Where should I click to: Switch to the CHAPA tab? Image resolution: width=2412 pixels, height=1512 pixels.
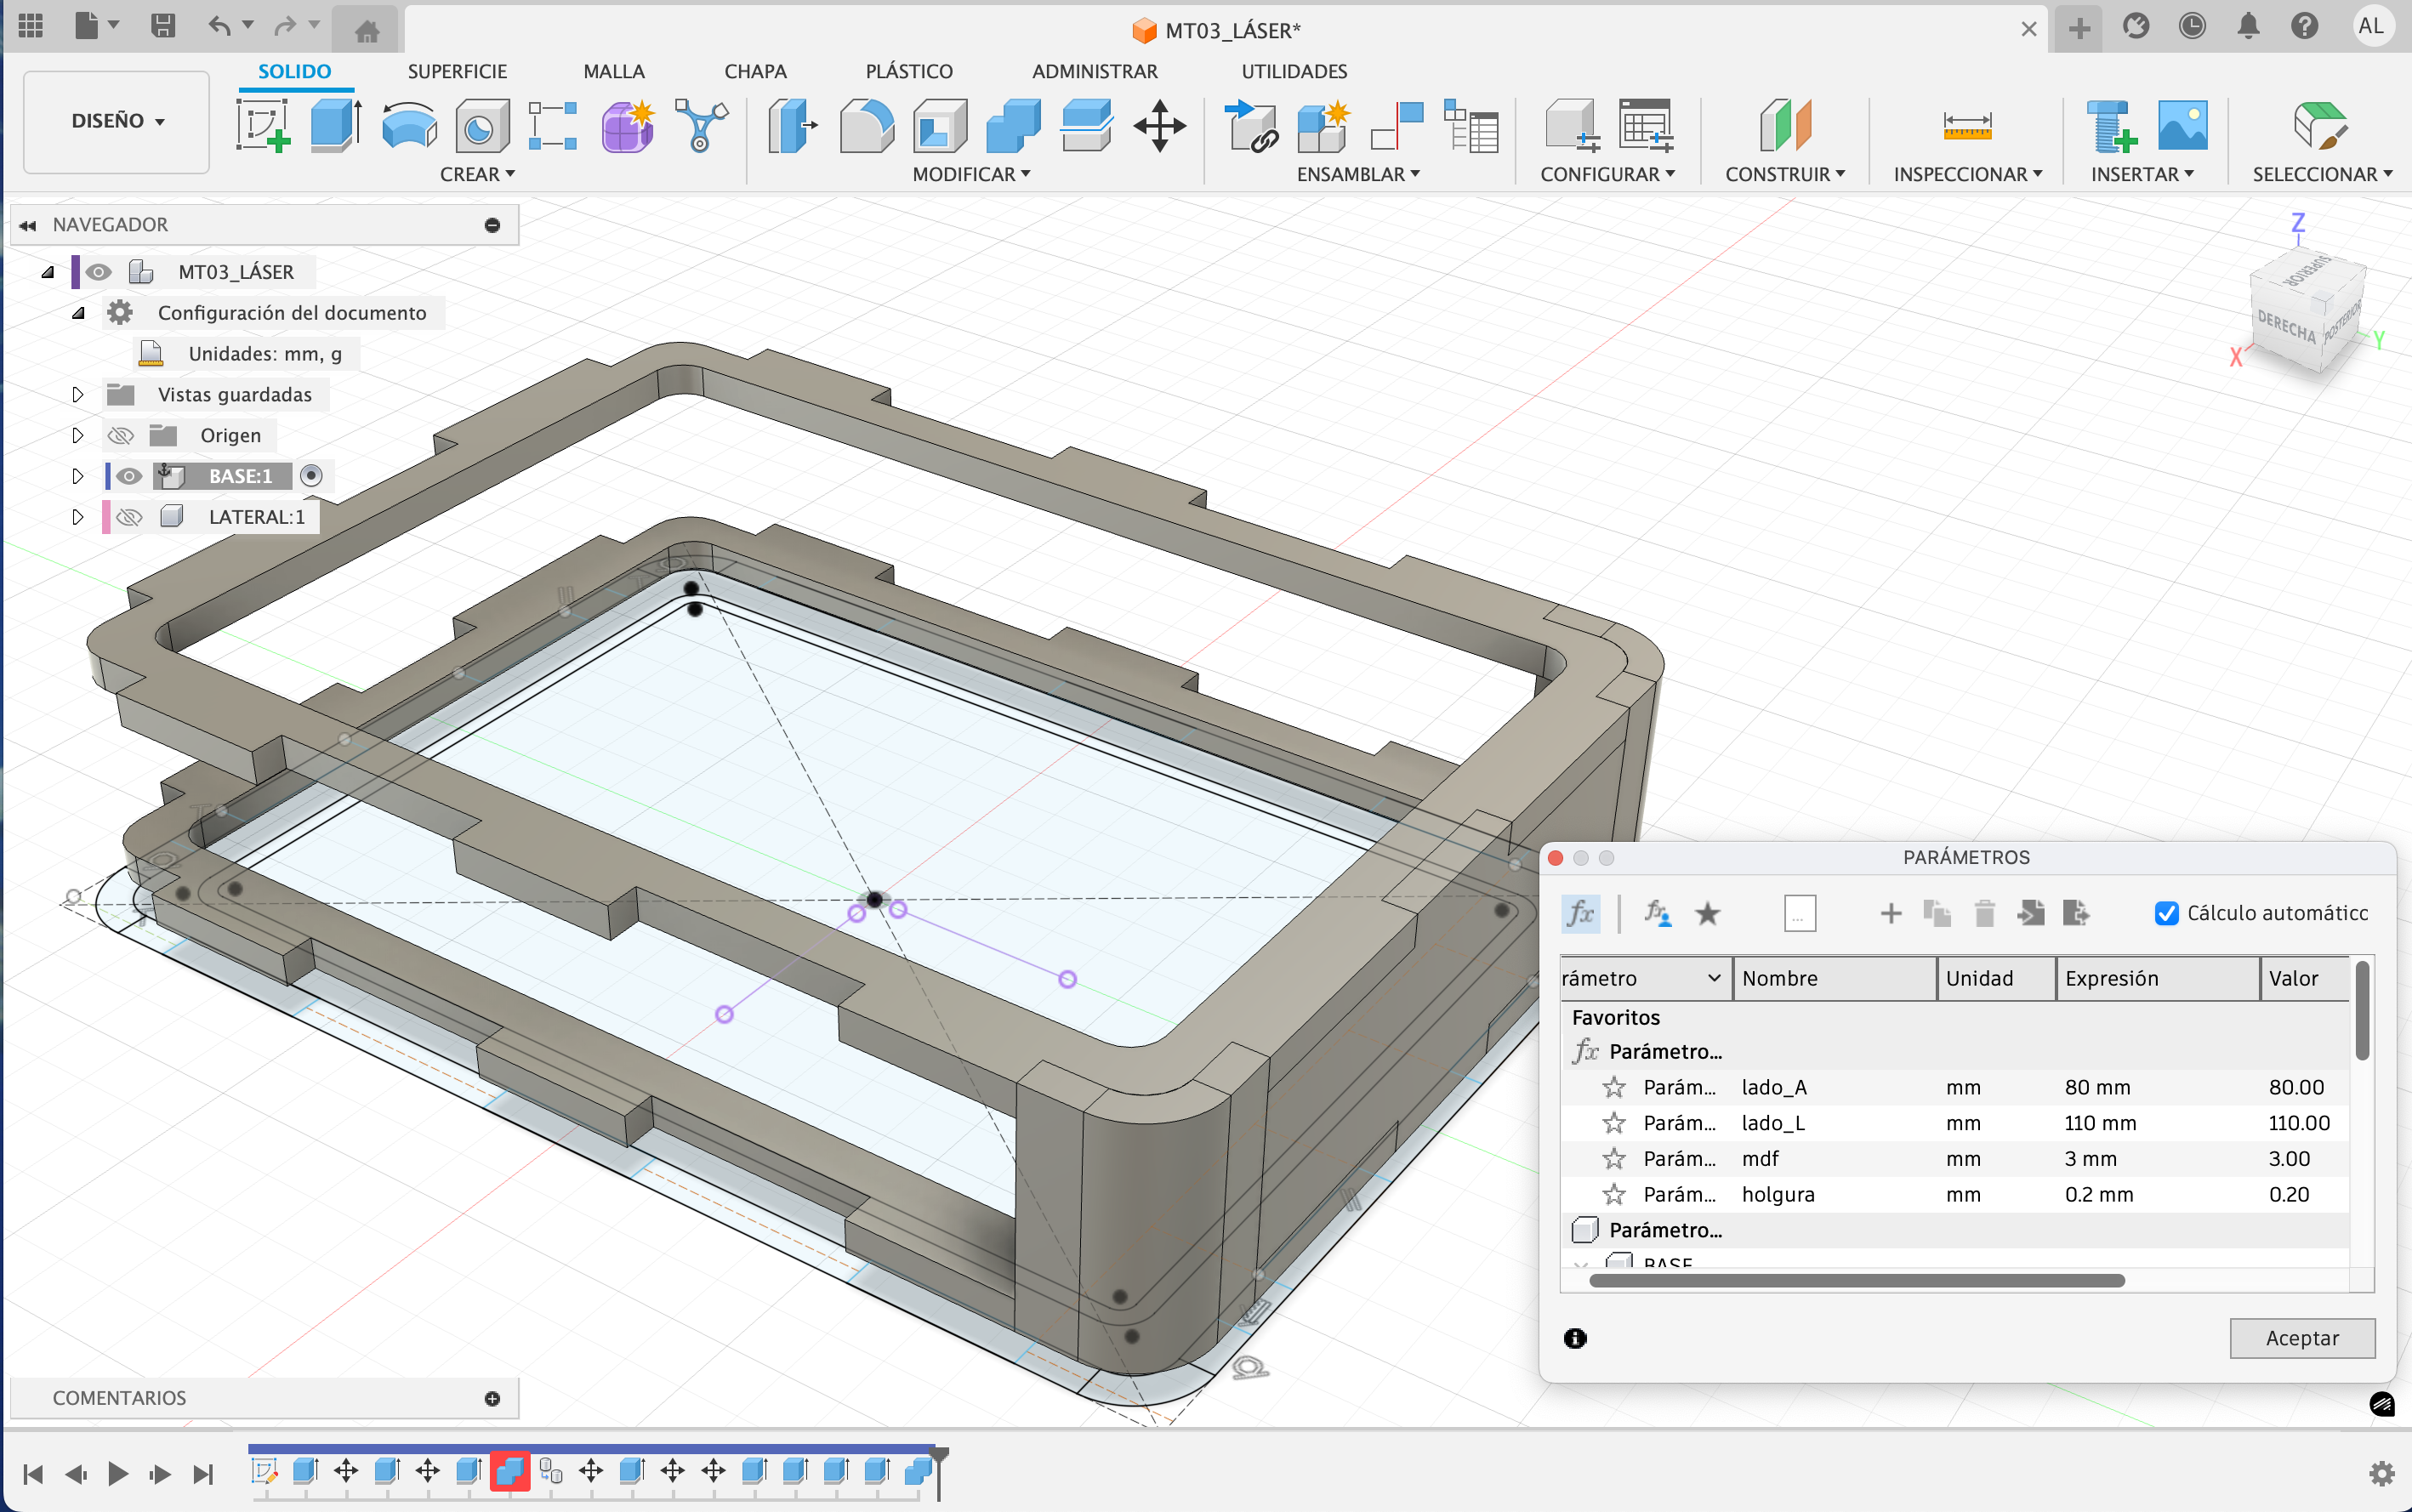tap(755, 71)
